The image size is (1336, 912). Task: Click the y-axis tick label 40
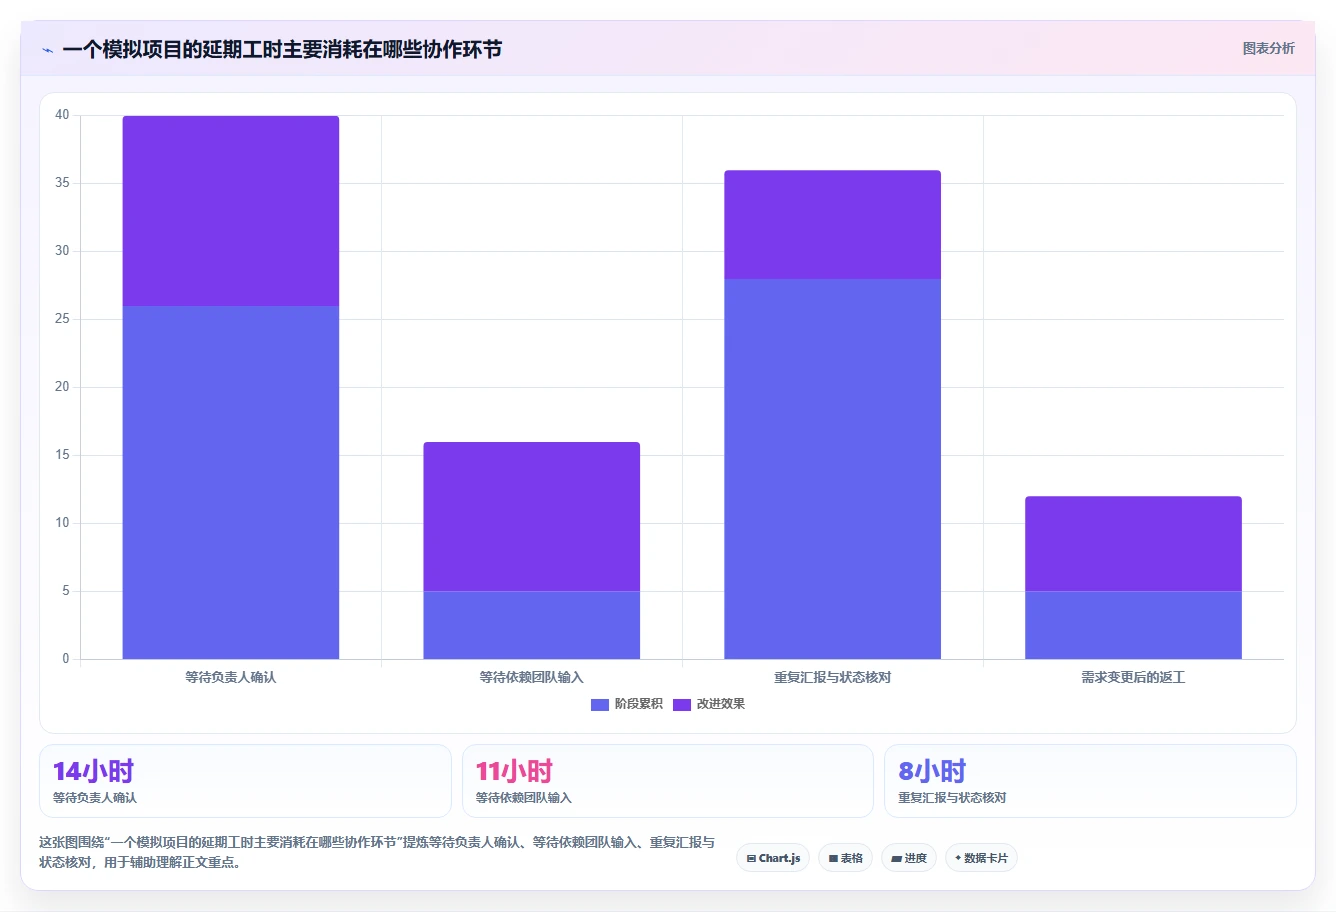62,115
